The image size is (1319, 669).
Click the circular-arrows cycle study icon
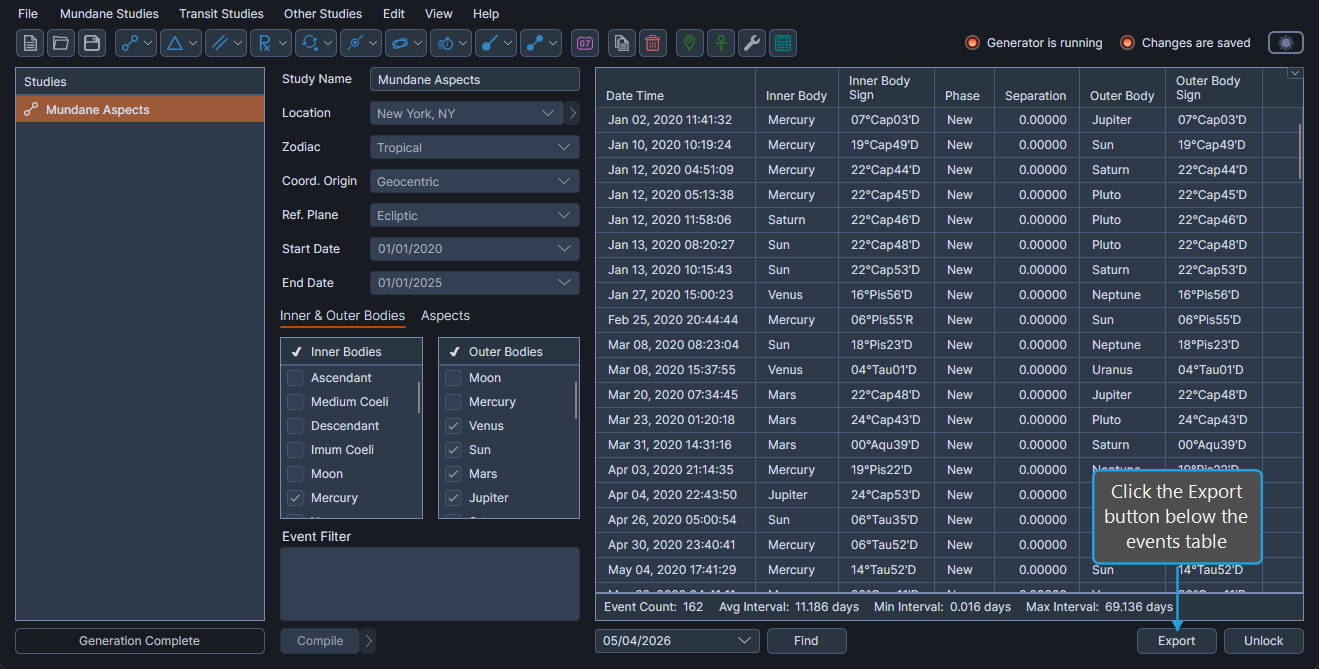tap(309, 43)
